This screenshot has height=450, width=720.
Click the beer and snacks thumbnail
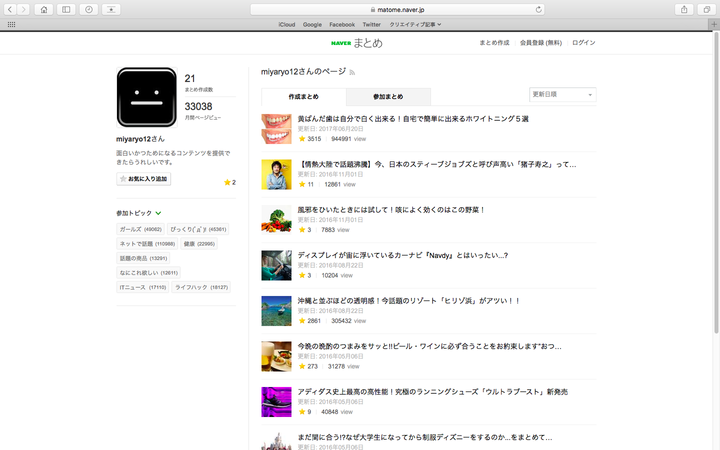pyautogui.click(x=276, y=356)
